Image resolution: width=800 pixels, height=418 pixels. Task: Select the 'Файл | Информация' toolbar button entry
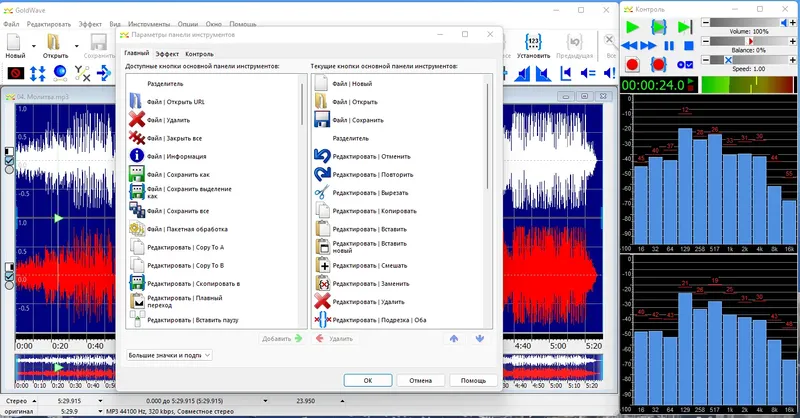[176, 156]
